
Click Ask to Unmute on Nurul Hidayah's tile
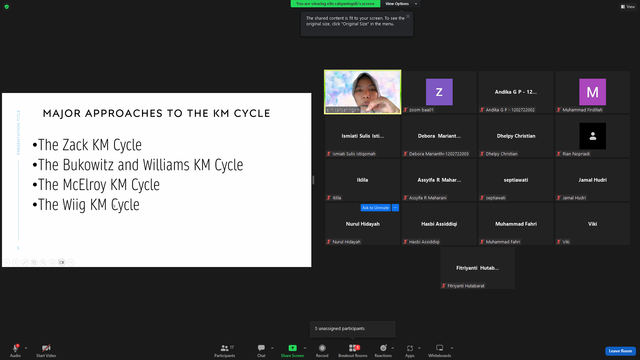[376, 208]
